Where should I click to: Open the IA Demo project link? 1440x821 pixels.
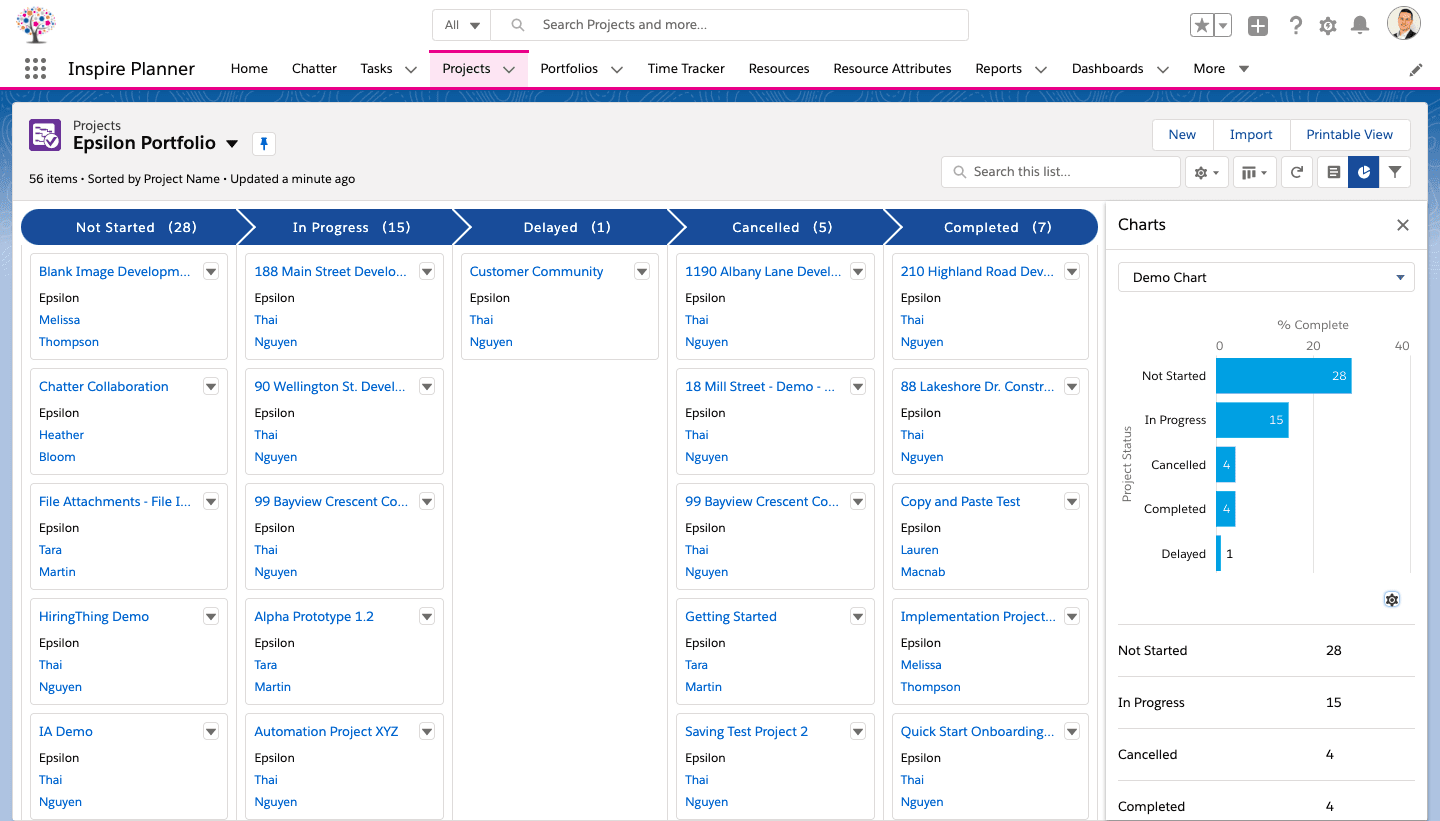pos(65,731)
